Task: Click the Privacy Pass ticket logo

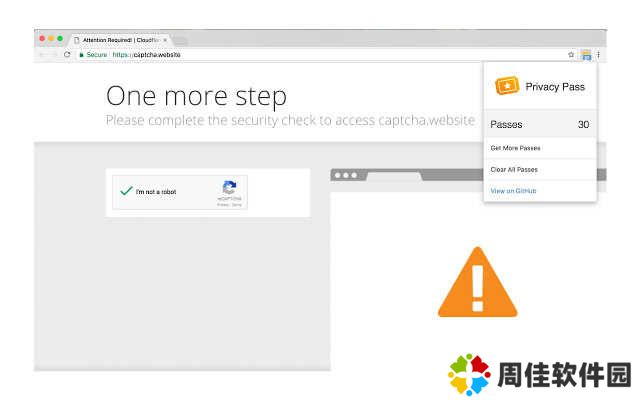Action: coord(507,86)
